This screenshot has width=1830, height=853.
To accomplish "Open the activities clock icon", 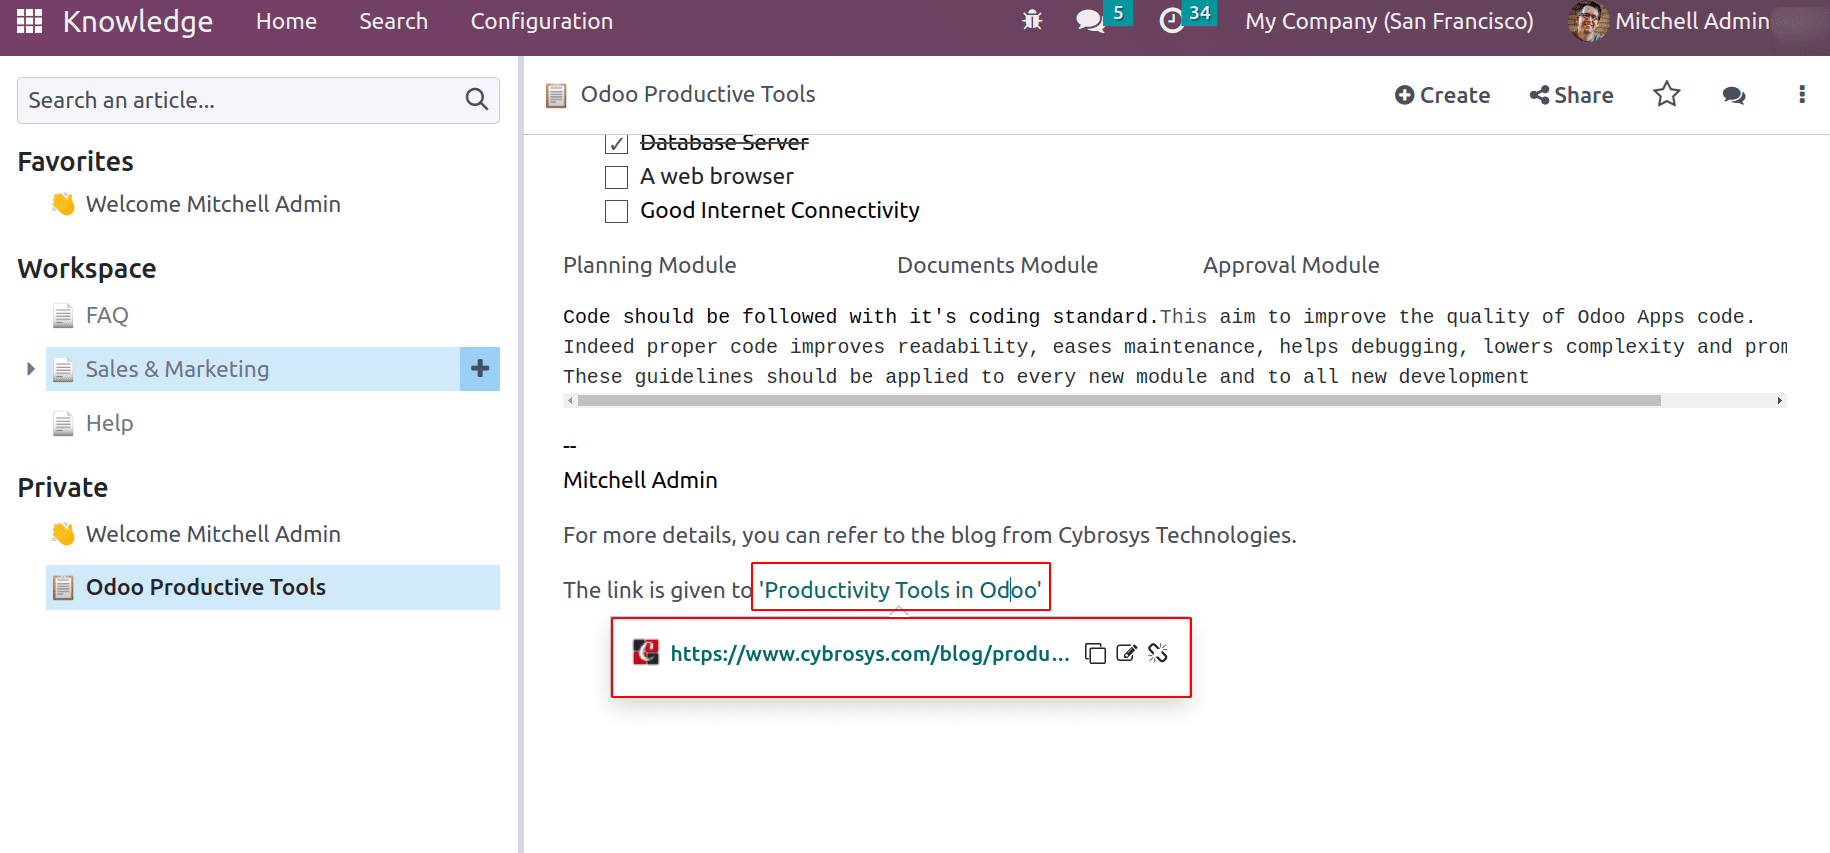I will coord(1171,21).
